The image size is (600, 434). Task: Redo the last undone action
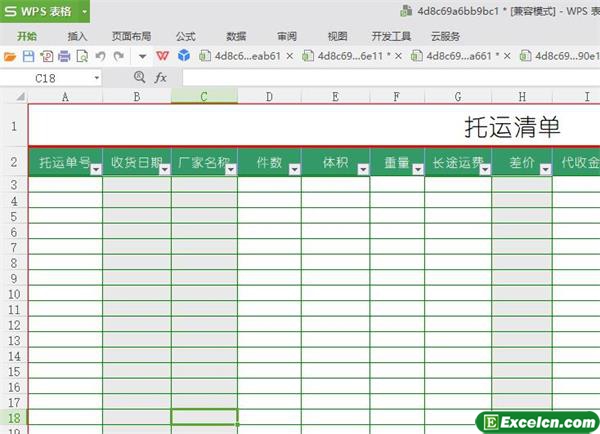[117, 56]
